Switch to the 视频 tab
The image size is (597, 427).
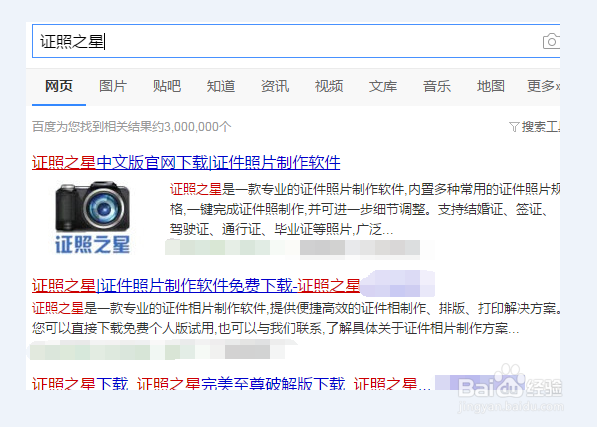click(x=329, y=86)
